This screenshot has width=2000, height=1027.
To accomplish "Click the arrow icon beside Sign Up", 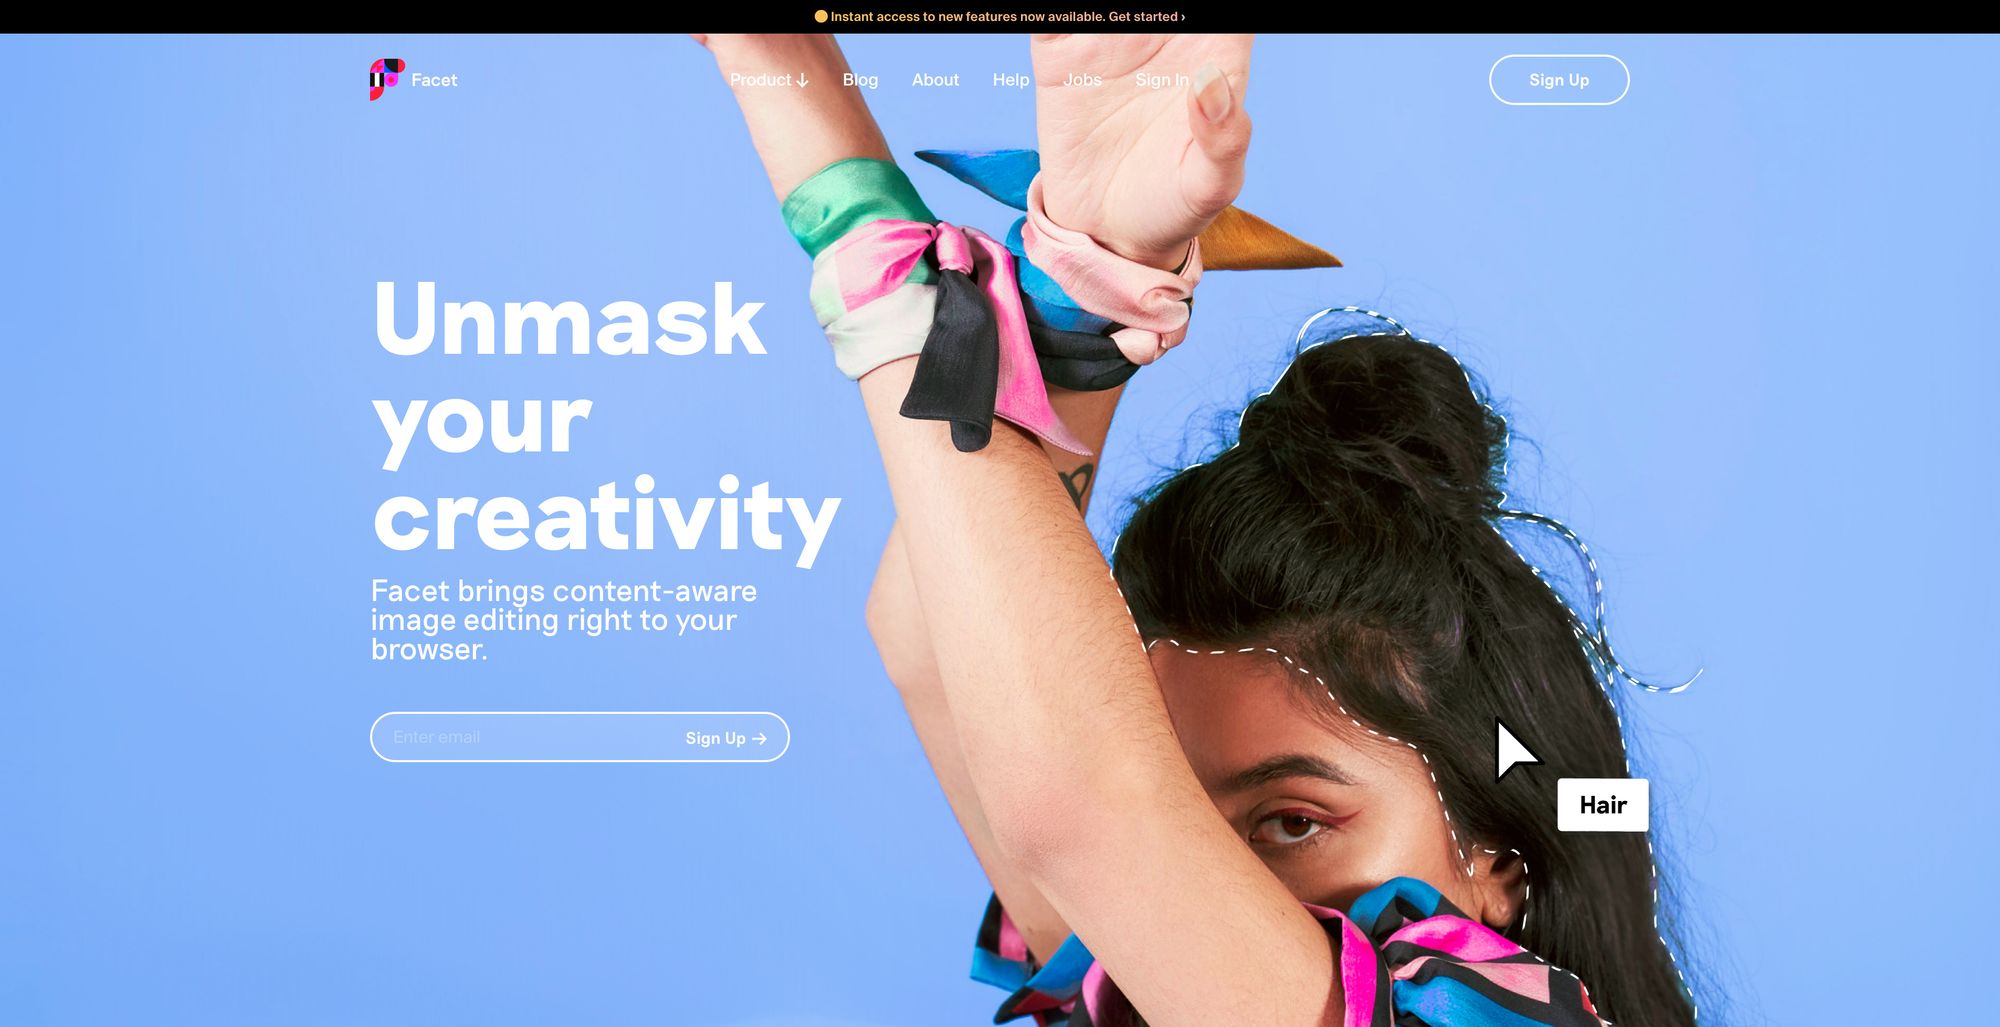I will pos(759,739).
